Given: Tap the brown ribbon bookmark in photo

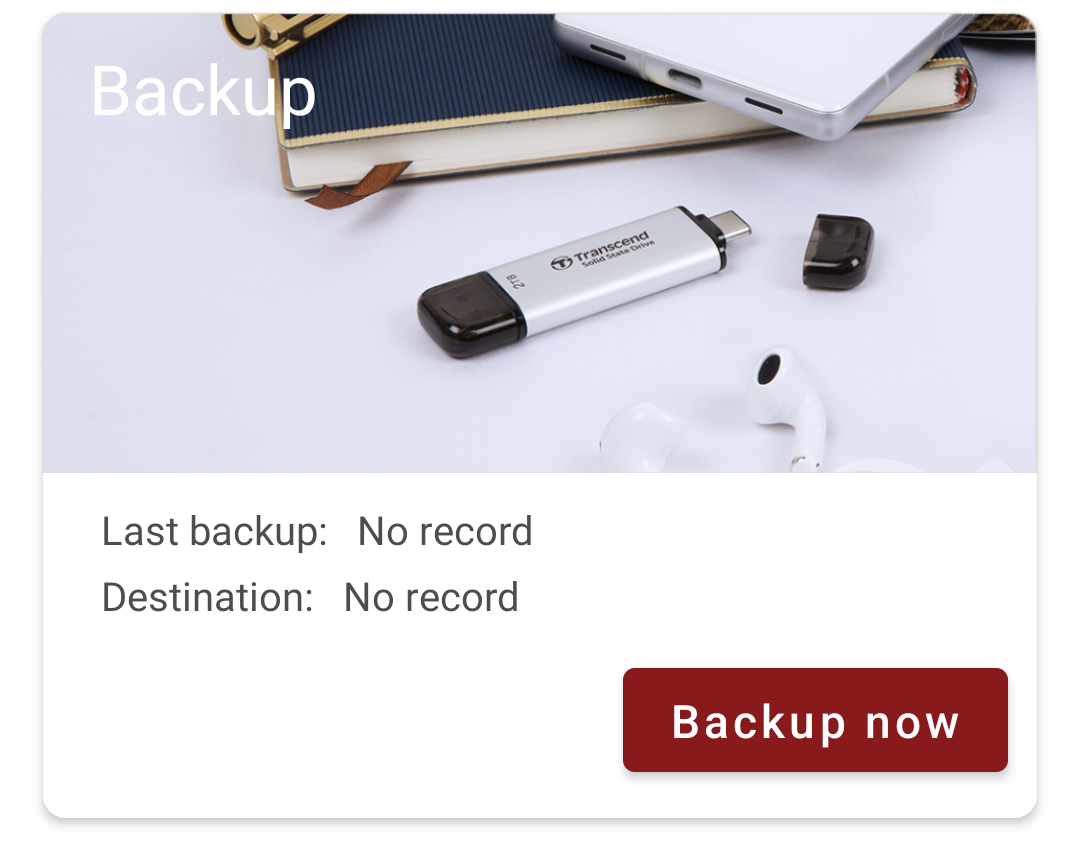Looking at the screenshot, I should point(358,185).
